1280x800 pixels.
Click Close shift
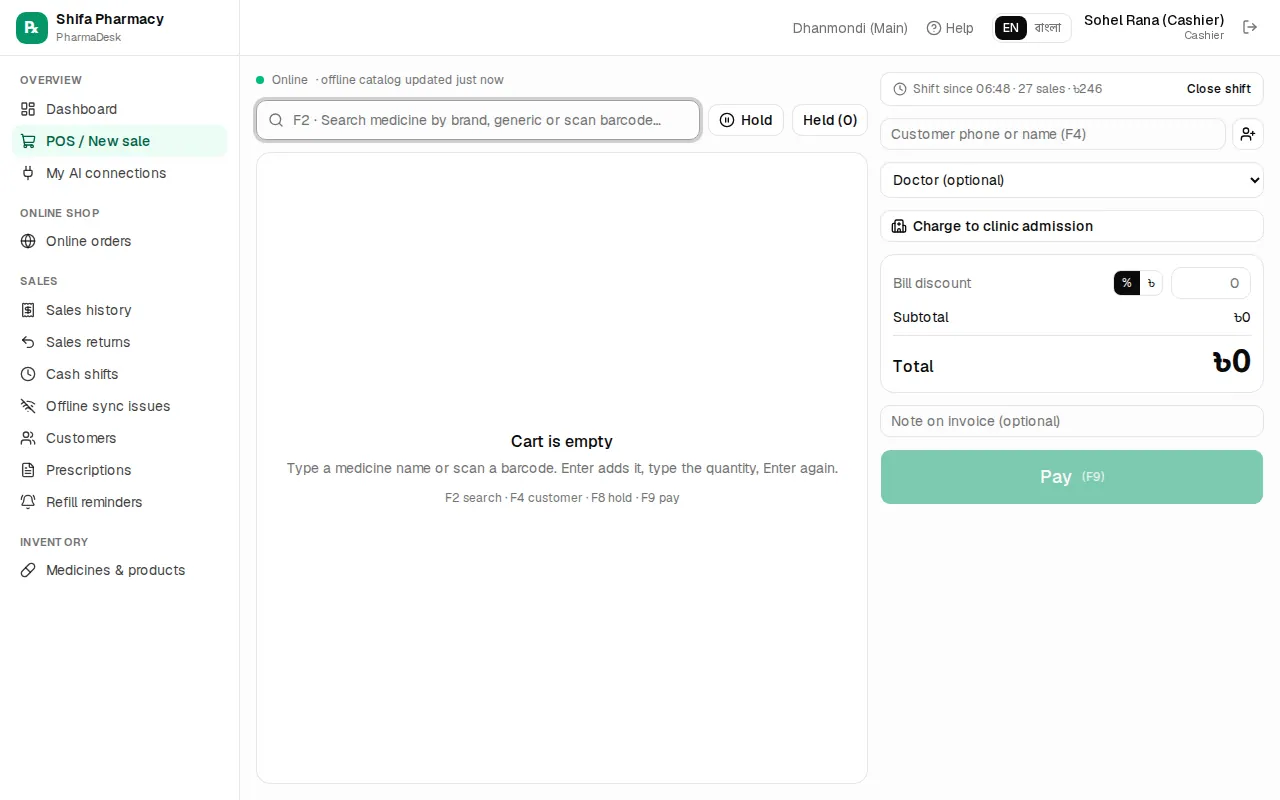coord(1218,89)
